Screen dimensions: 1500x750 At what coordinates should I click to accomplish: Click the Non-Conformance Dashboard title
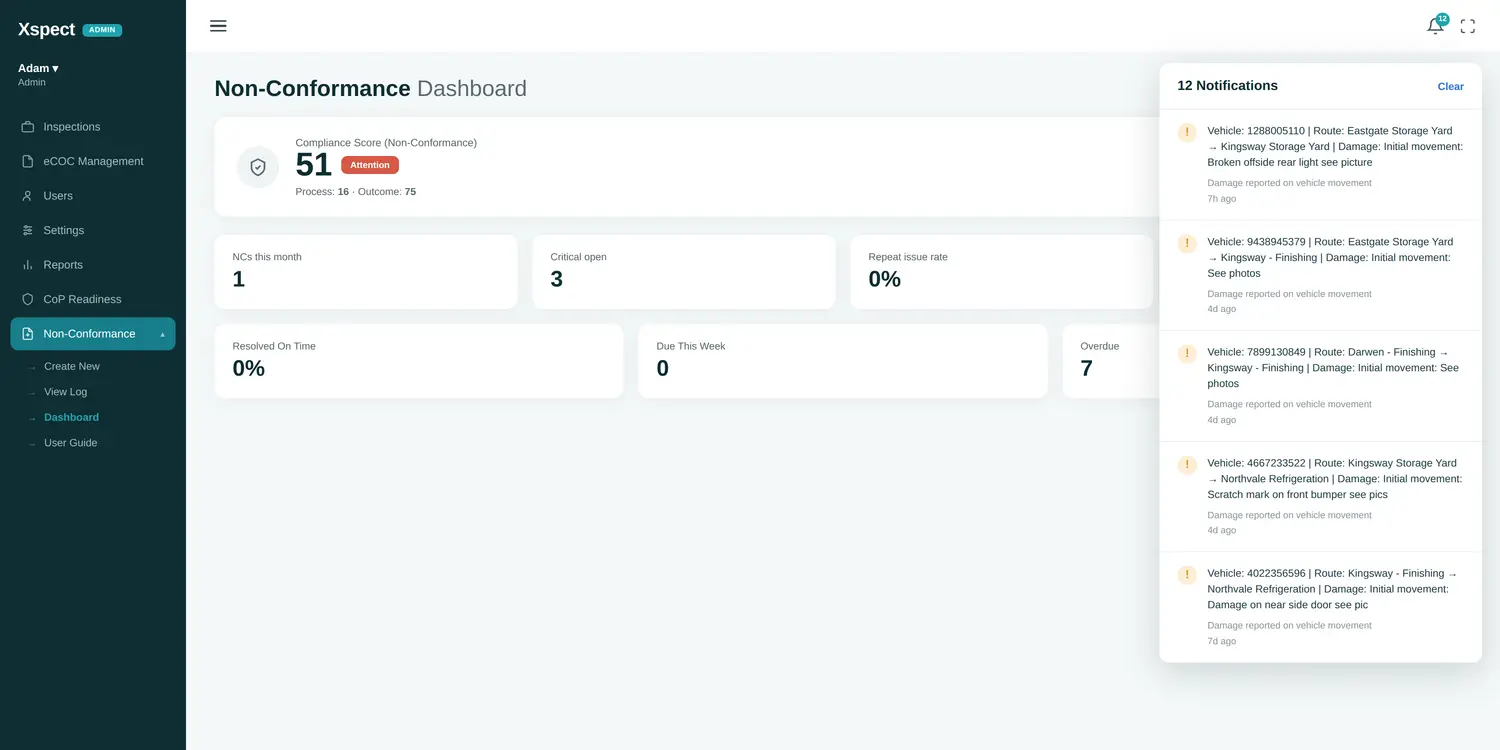click(370, 88)
